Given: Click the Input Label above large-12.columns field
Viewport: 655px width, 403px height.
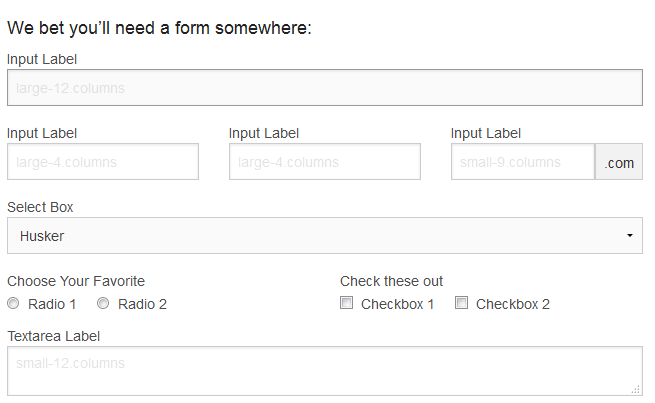Looking at the screenshot, I should coord(42,59).
